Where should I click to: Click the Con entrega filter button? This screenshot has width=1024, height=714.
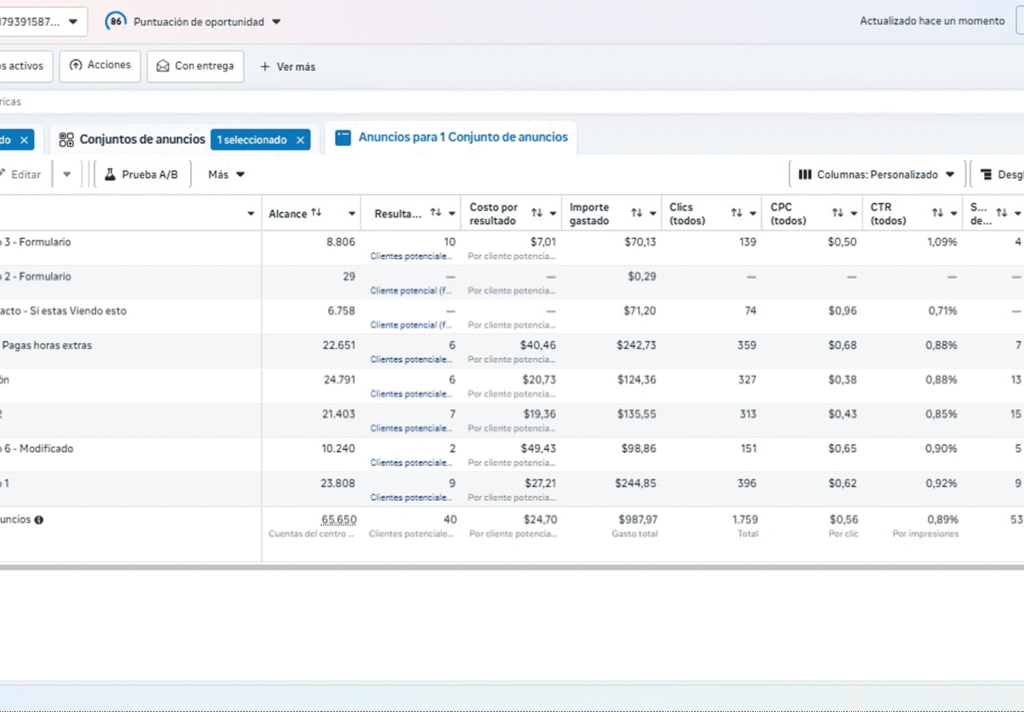pos(195,66)
